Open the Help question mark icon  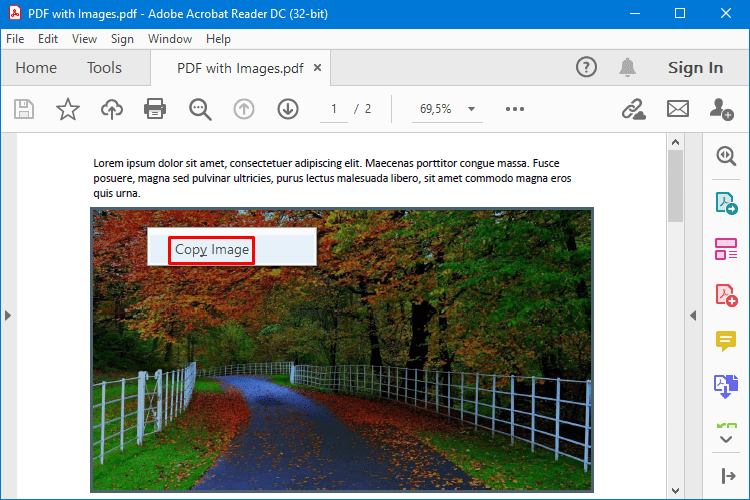click(586, 67)
